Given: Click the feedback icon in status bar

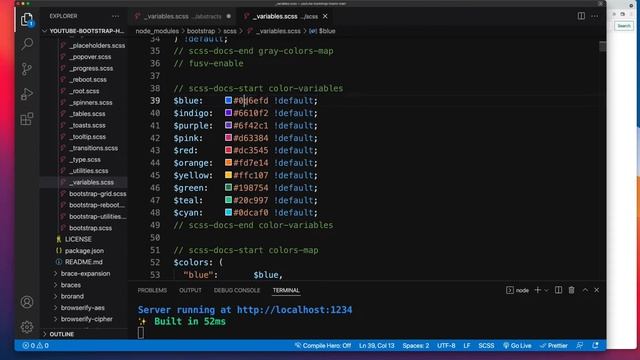Looking at the screenshot, I should [x=580, y=345].
